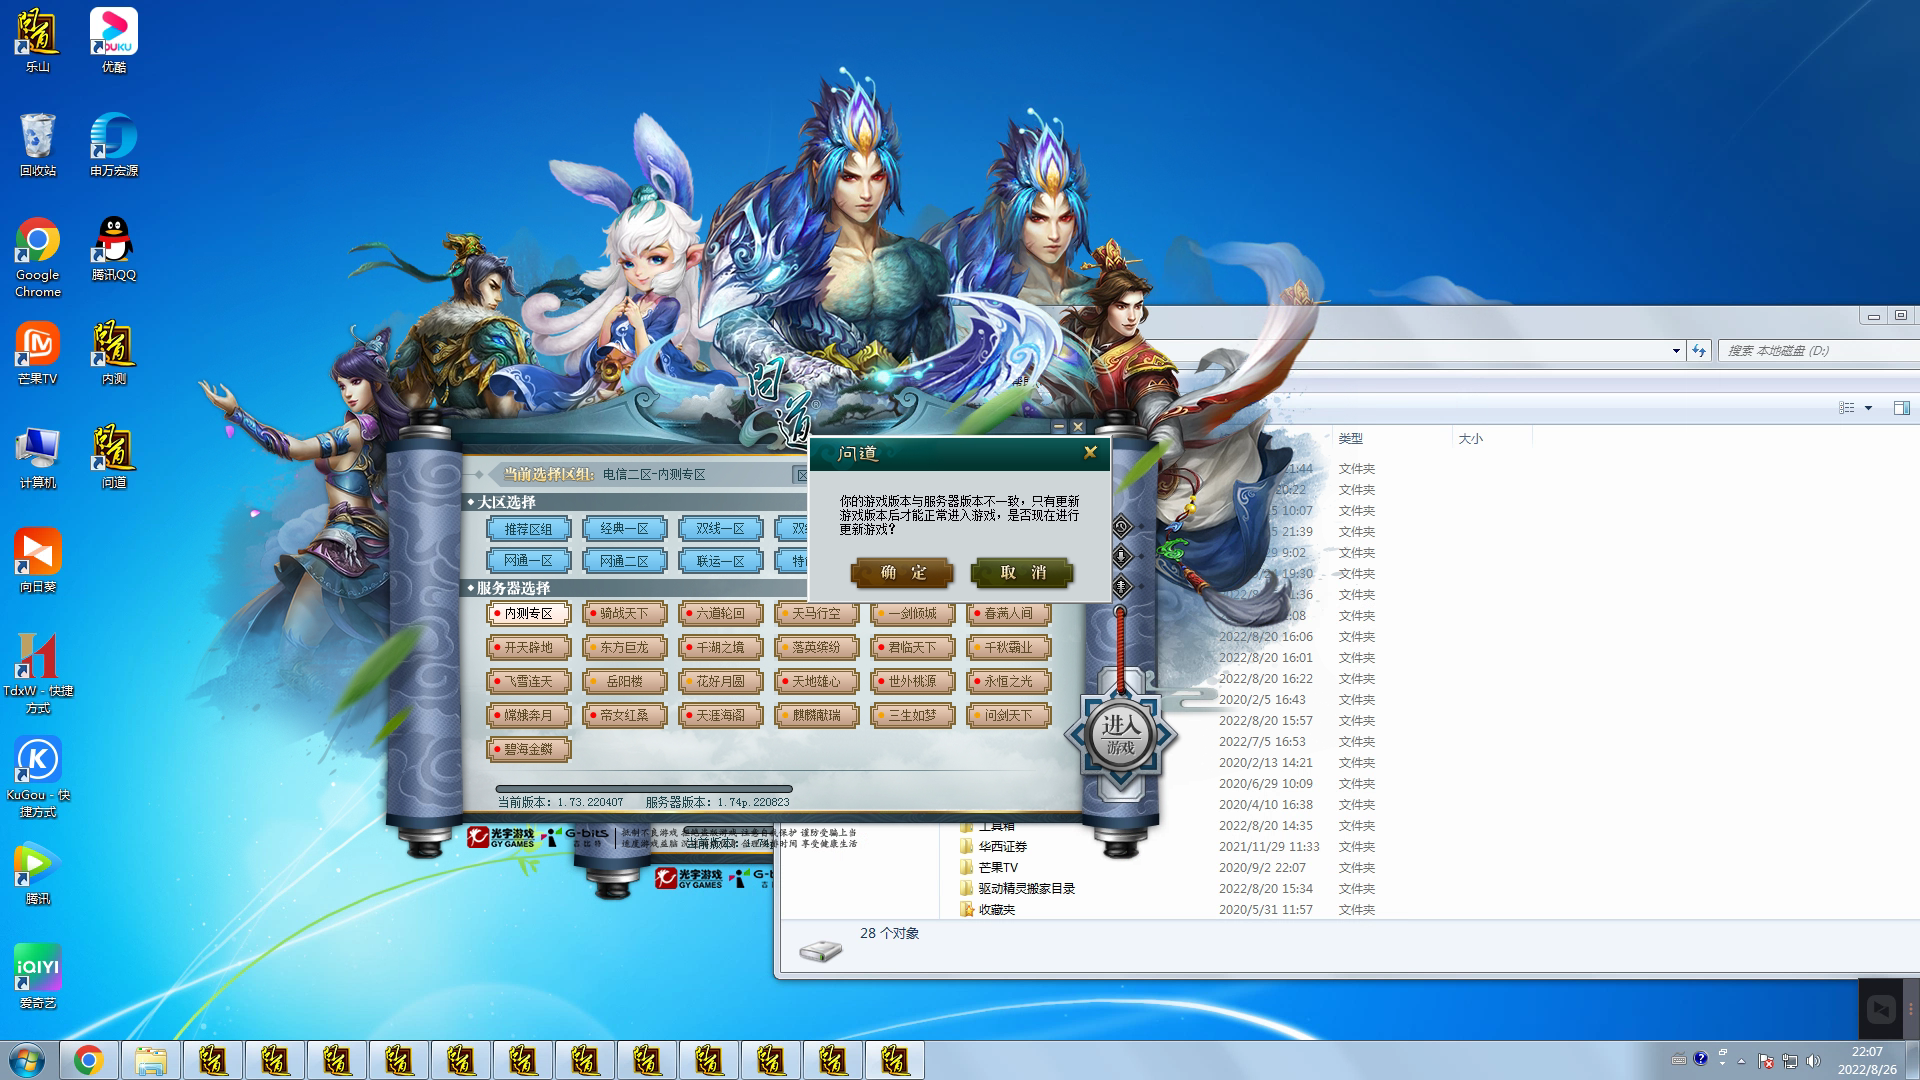Choose the 骑战天下 server

(624, 613)
